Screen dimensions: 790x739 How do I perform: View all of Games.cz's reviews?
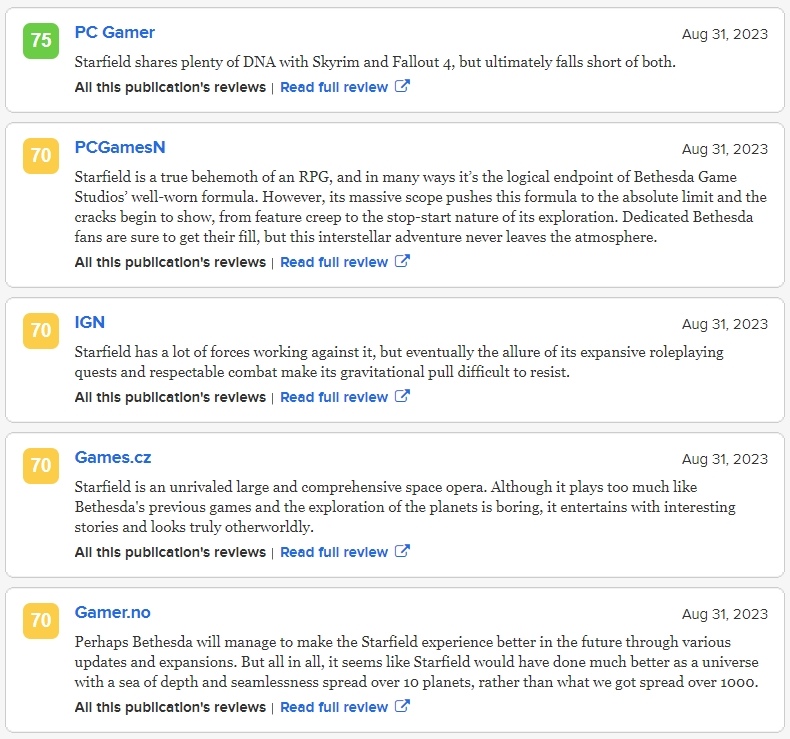(170, 552)
